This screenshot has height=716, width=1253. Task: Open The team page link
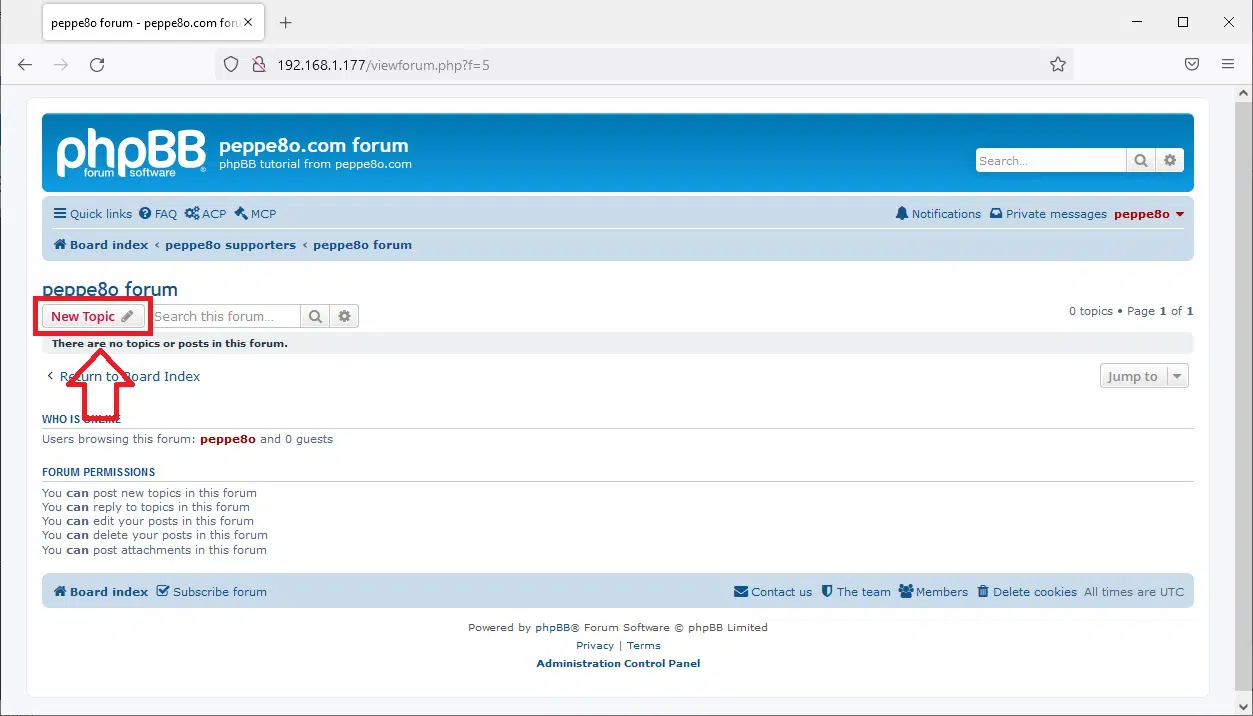click(856, 592)
